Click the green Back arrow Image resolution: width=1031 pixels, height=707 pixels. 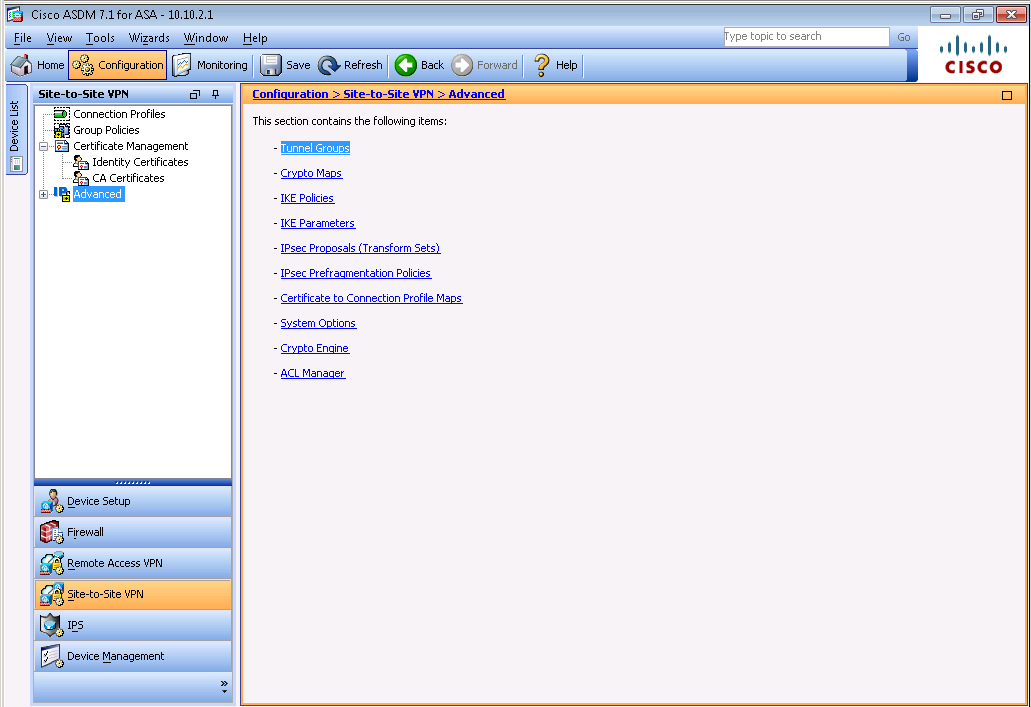[x=406, y=65]
